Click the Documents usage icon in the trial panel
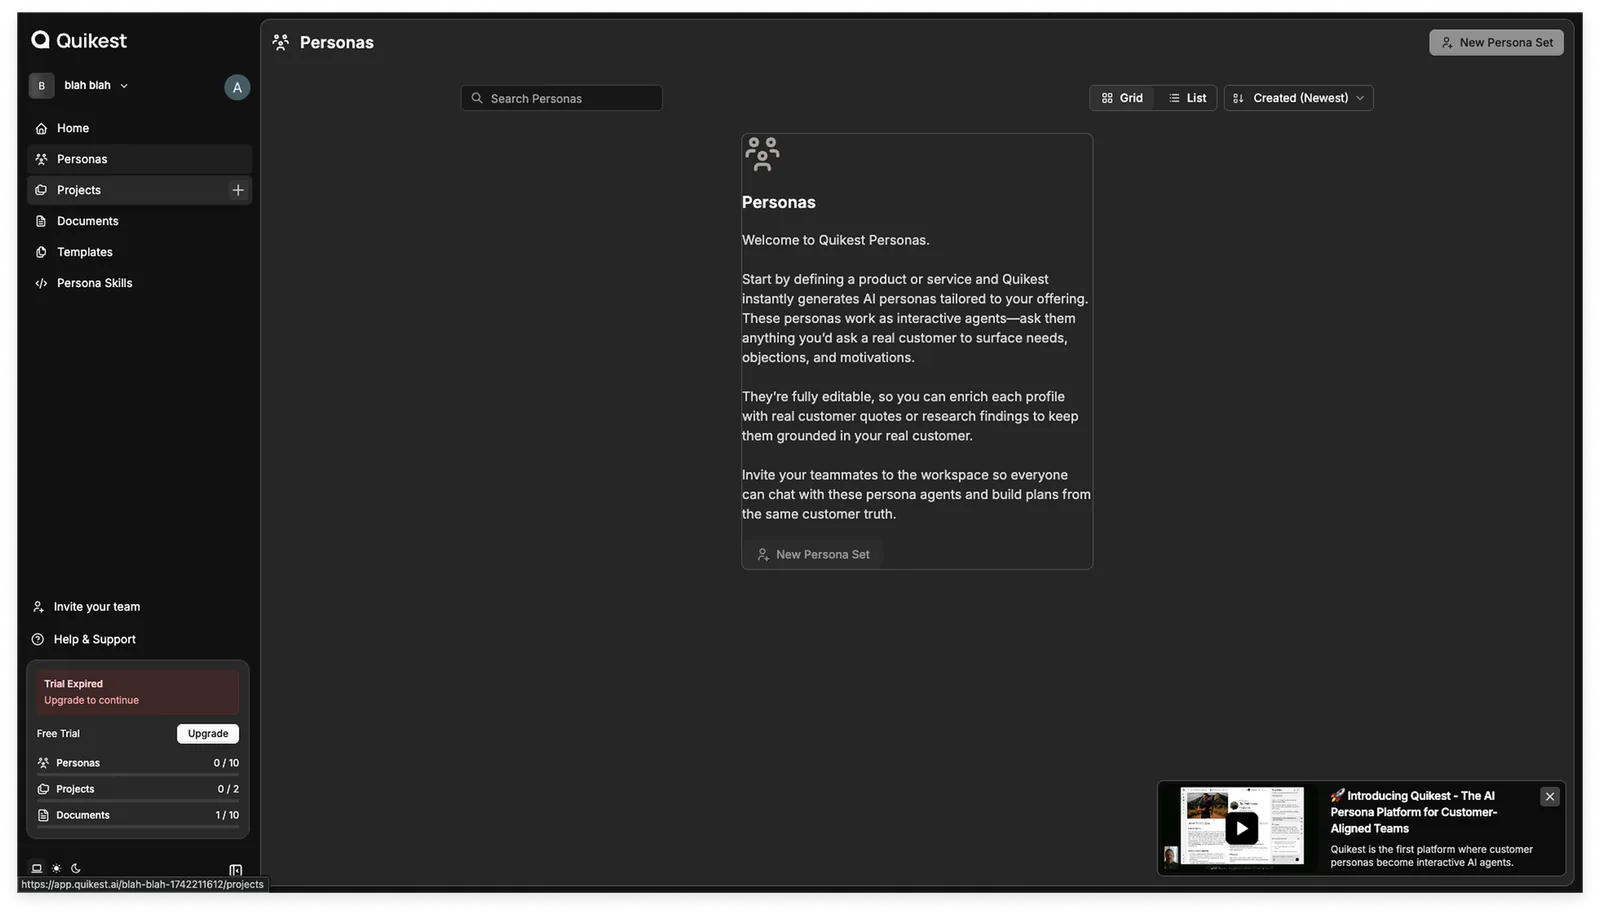 point(43,815)
